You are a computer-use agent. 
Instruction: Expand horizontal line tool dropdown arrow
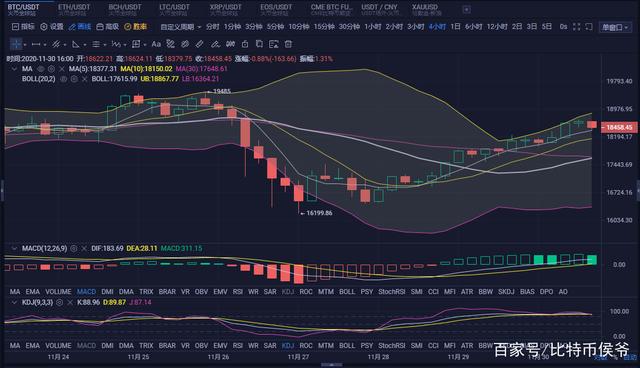[45, 44]
